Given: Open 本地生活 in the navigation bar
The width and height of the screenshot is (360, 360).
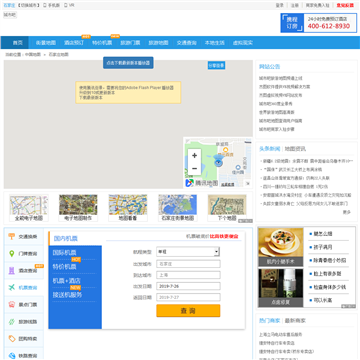Looking at the screenshot, I should point(215,43).
